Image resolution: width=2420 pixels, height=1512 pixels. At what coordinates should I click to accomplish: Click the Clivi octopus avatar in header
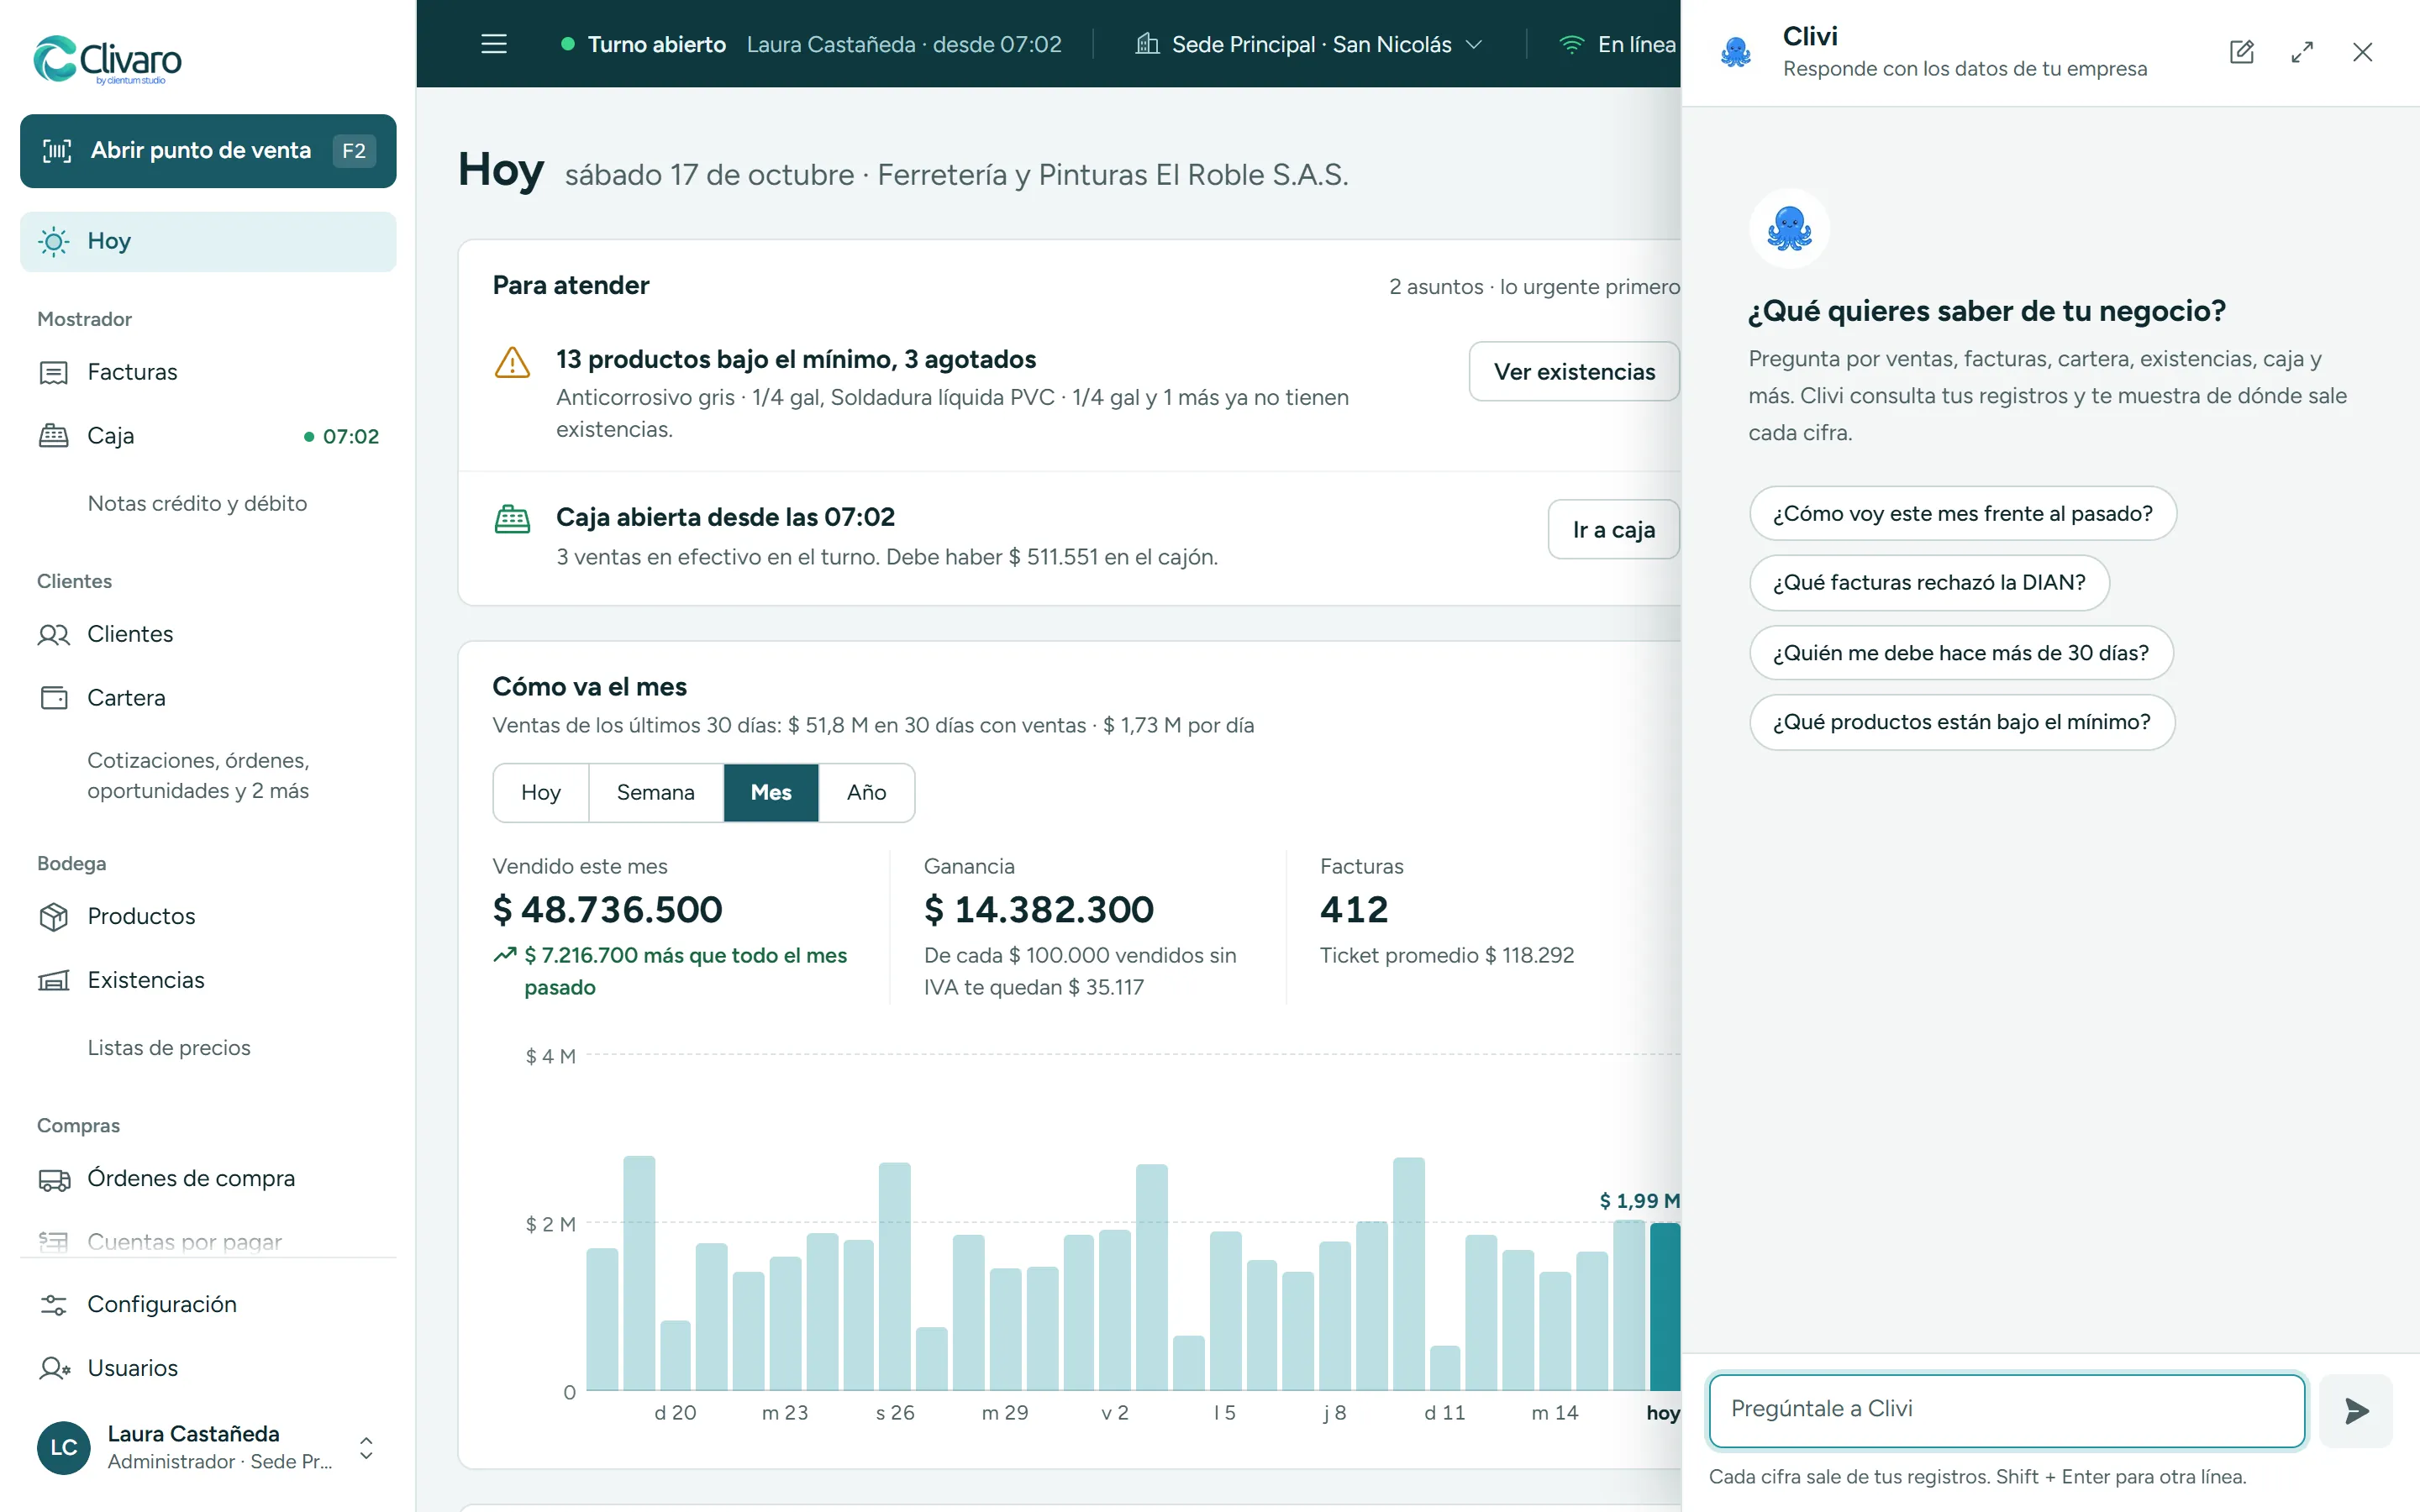point(1735,52)
